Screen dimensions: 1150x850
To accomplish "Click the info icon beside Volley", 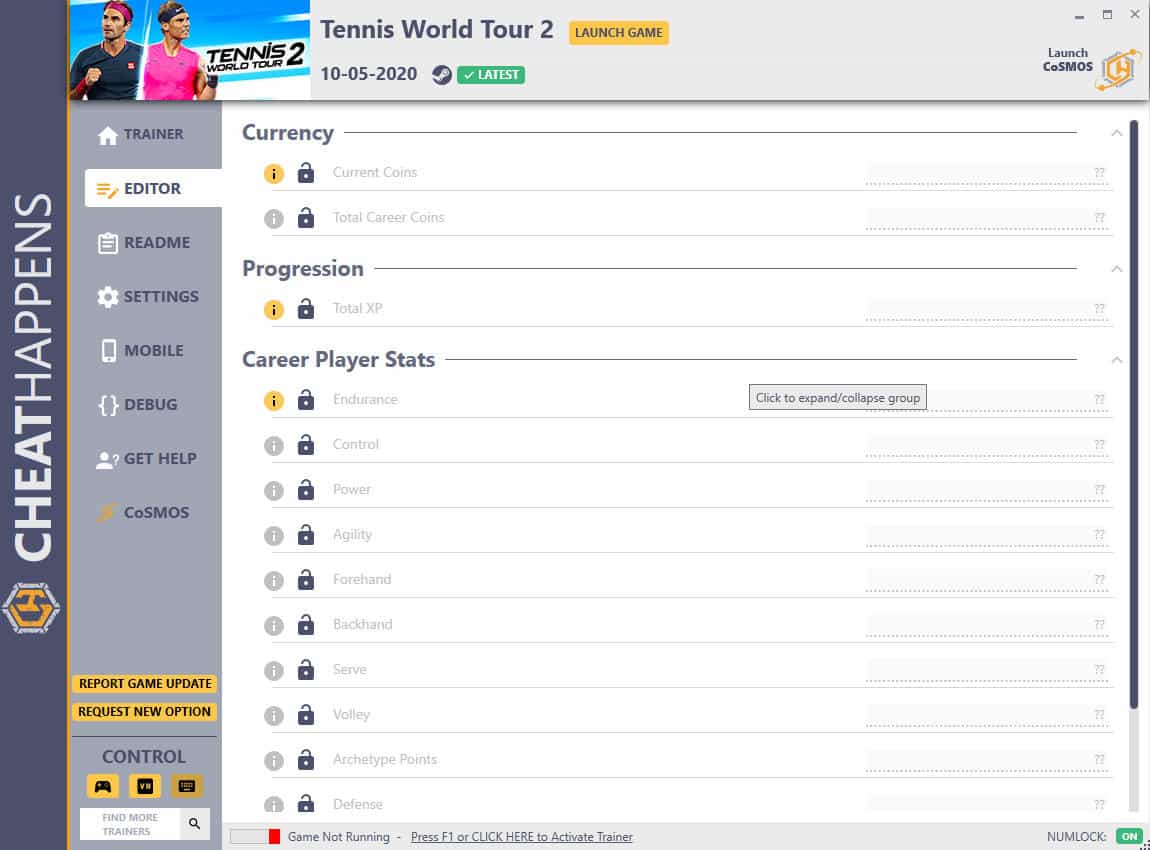I will coord(274,716).
